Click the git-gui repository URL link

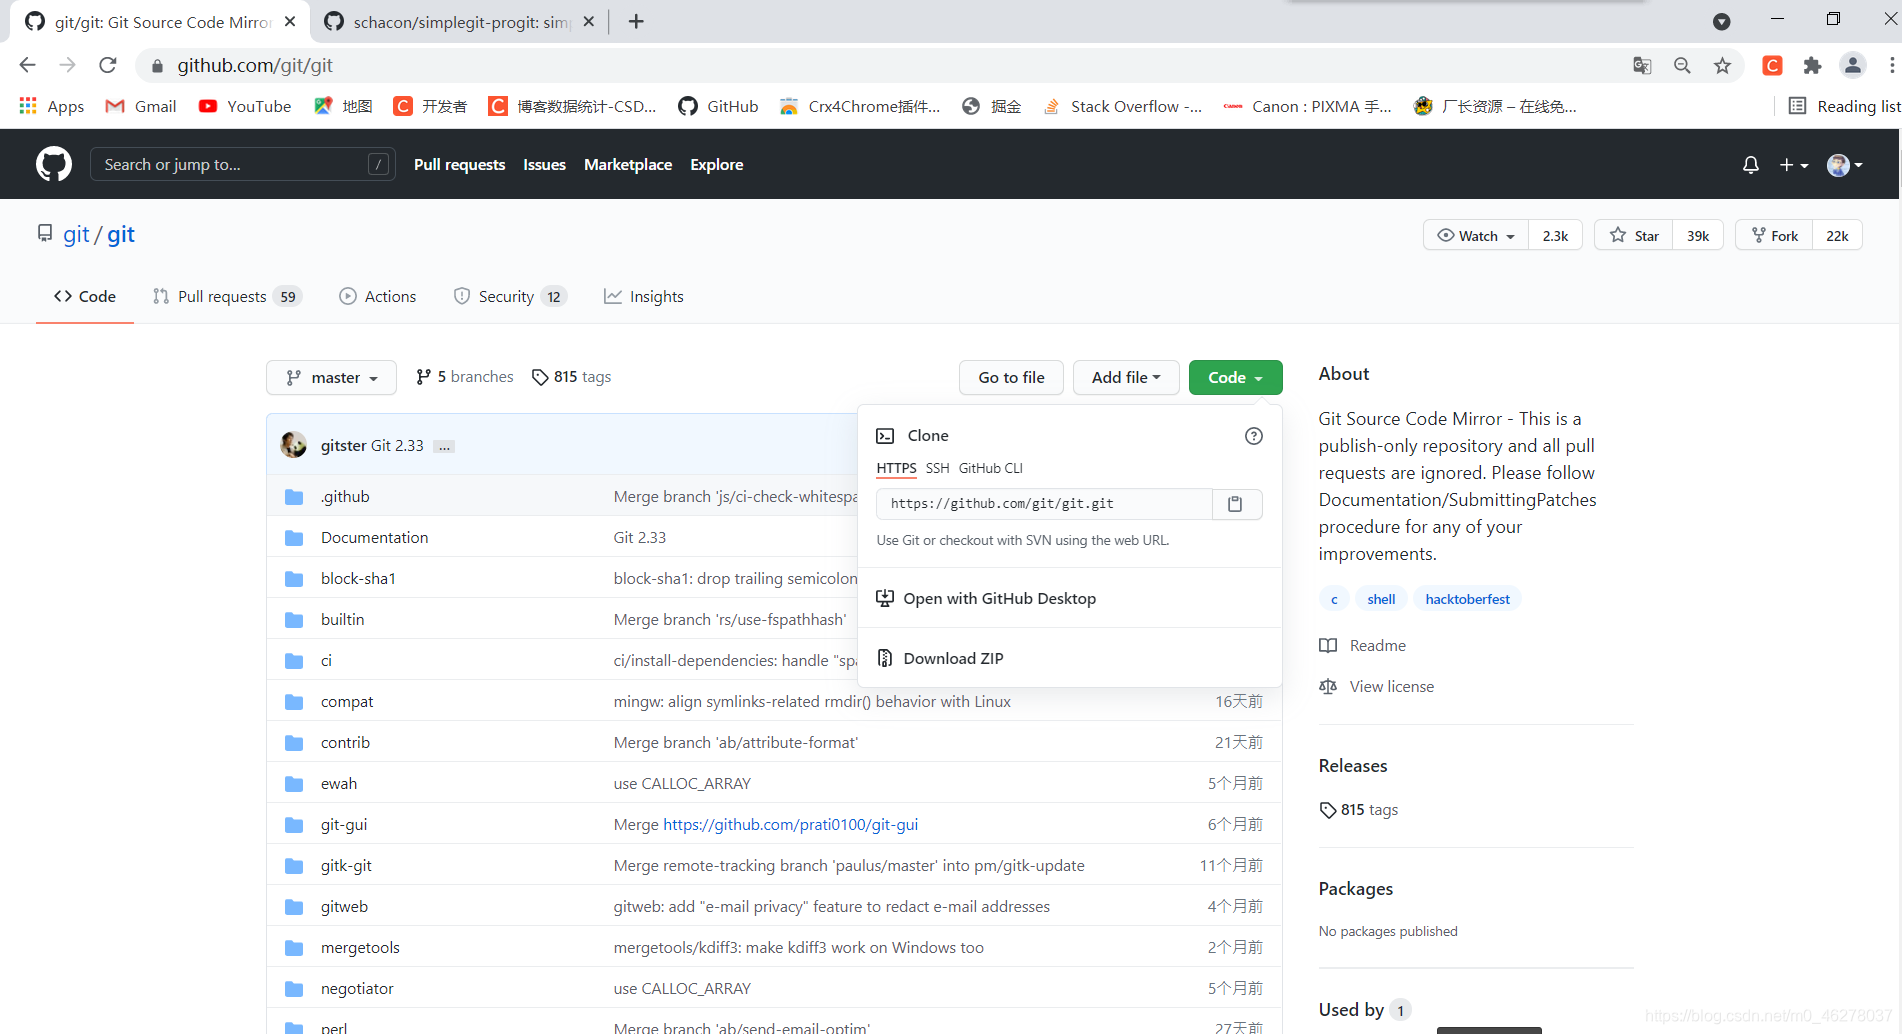[790, 825]
